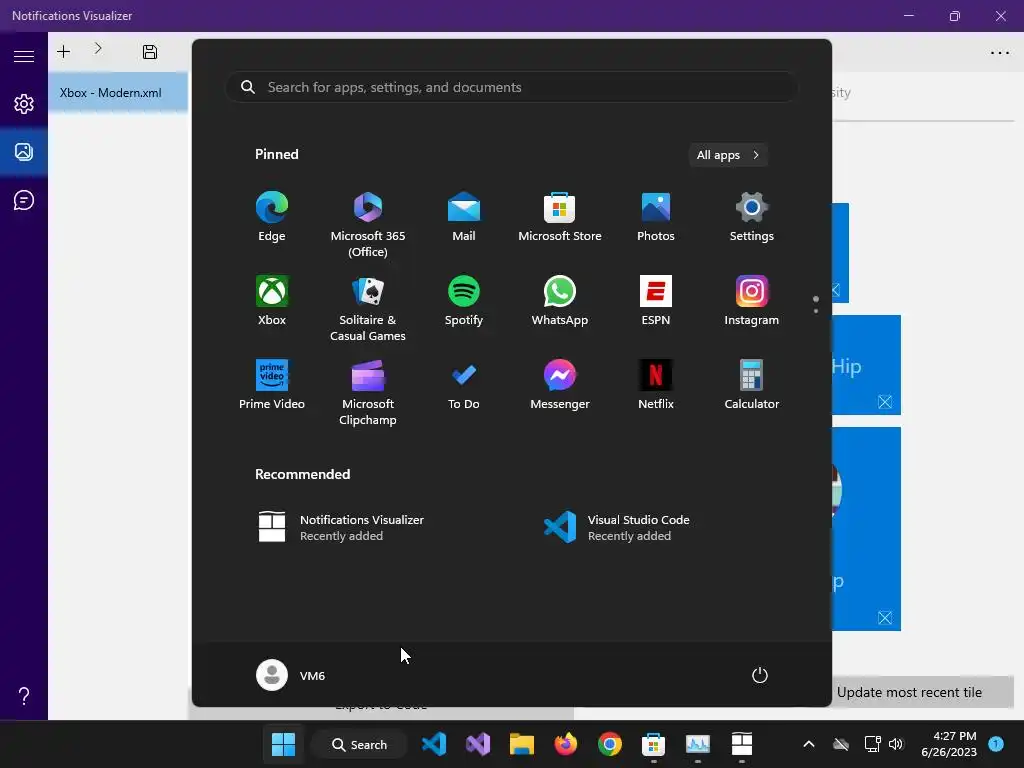Viewport: 1024px width, 768px height.
Task: Launch the Xbox app
Action: coord(272,301)
